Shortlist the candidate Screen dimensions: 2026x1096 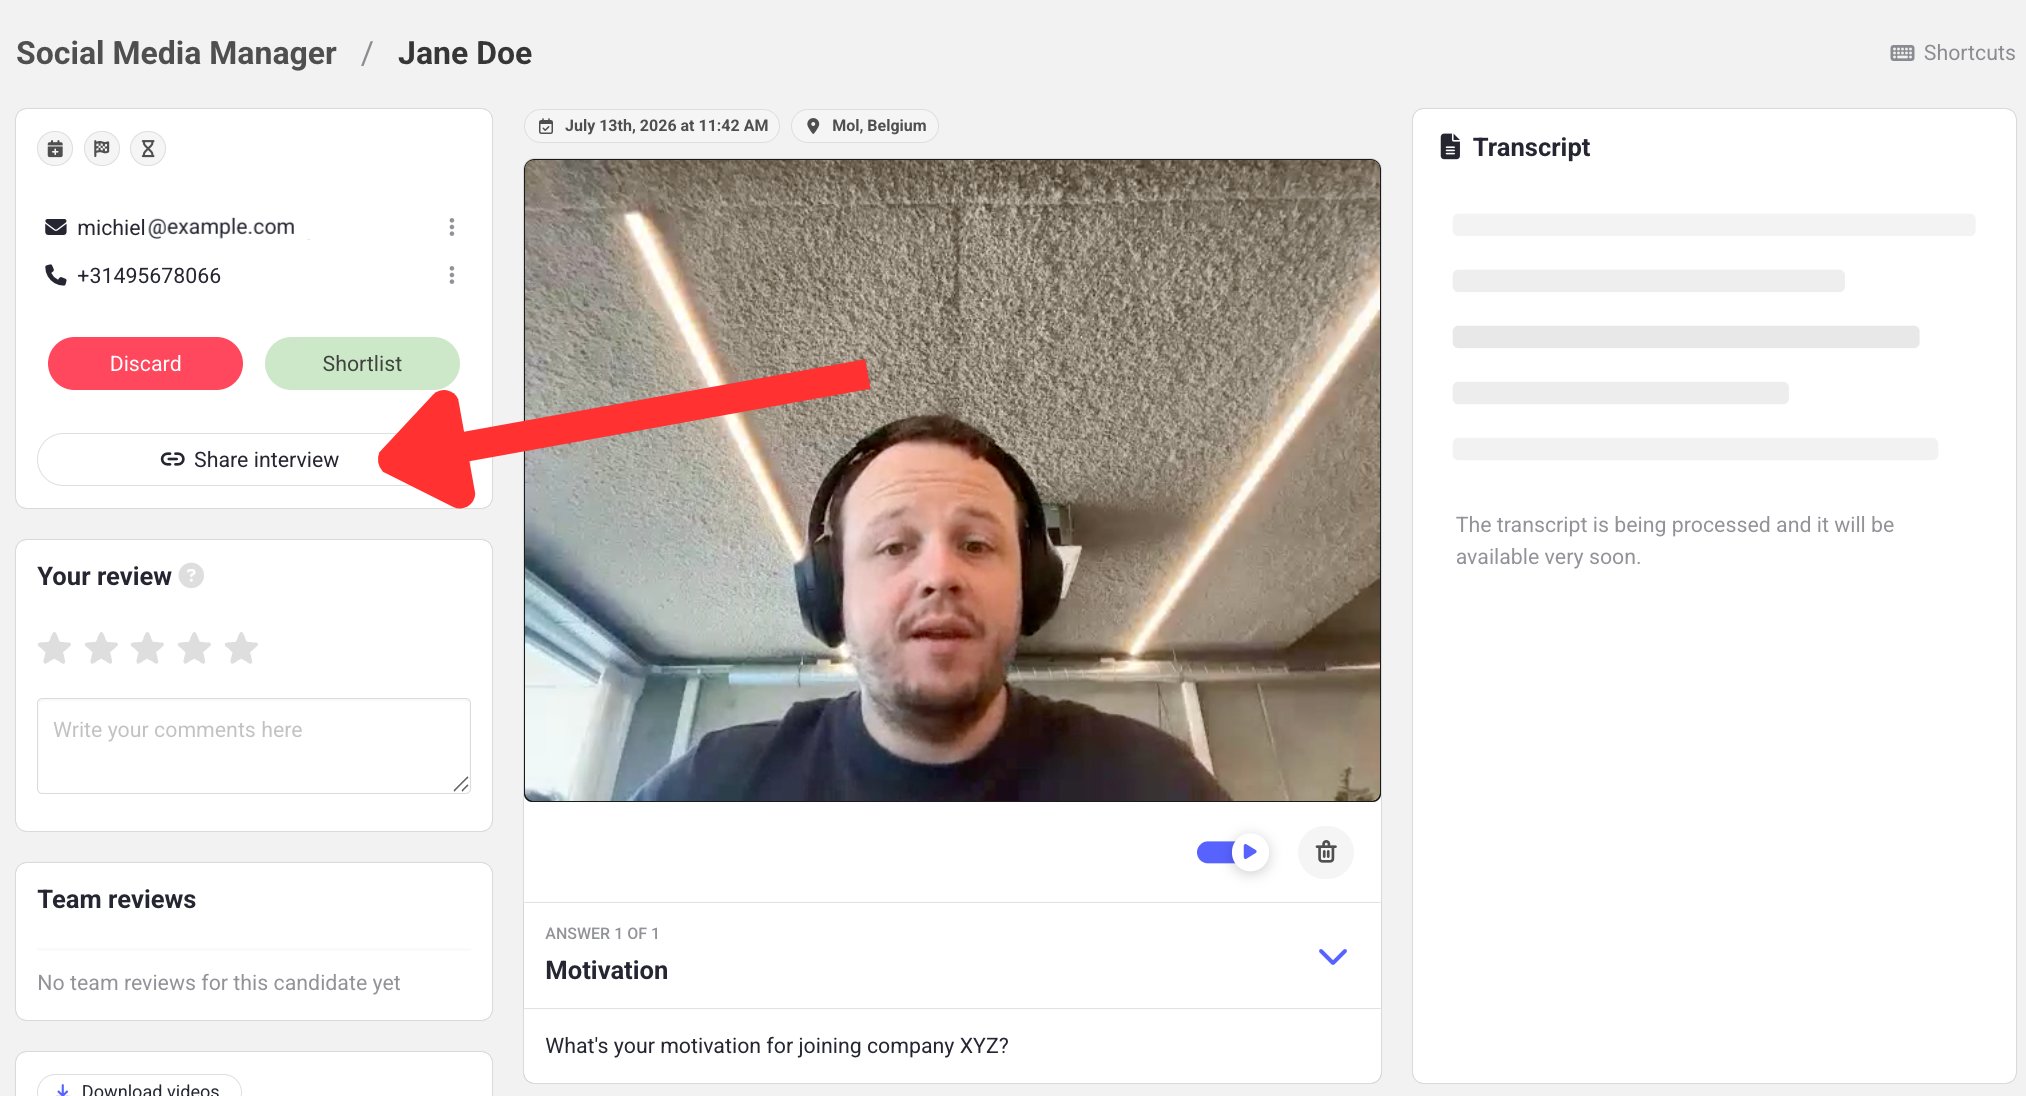(x=362, y=364)
